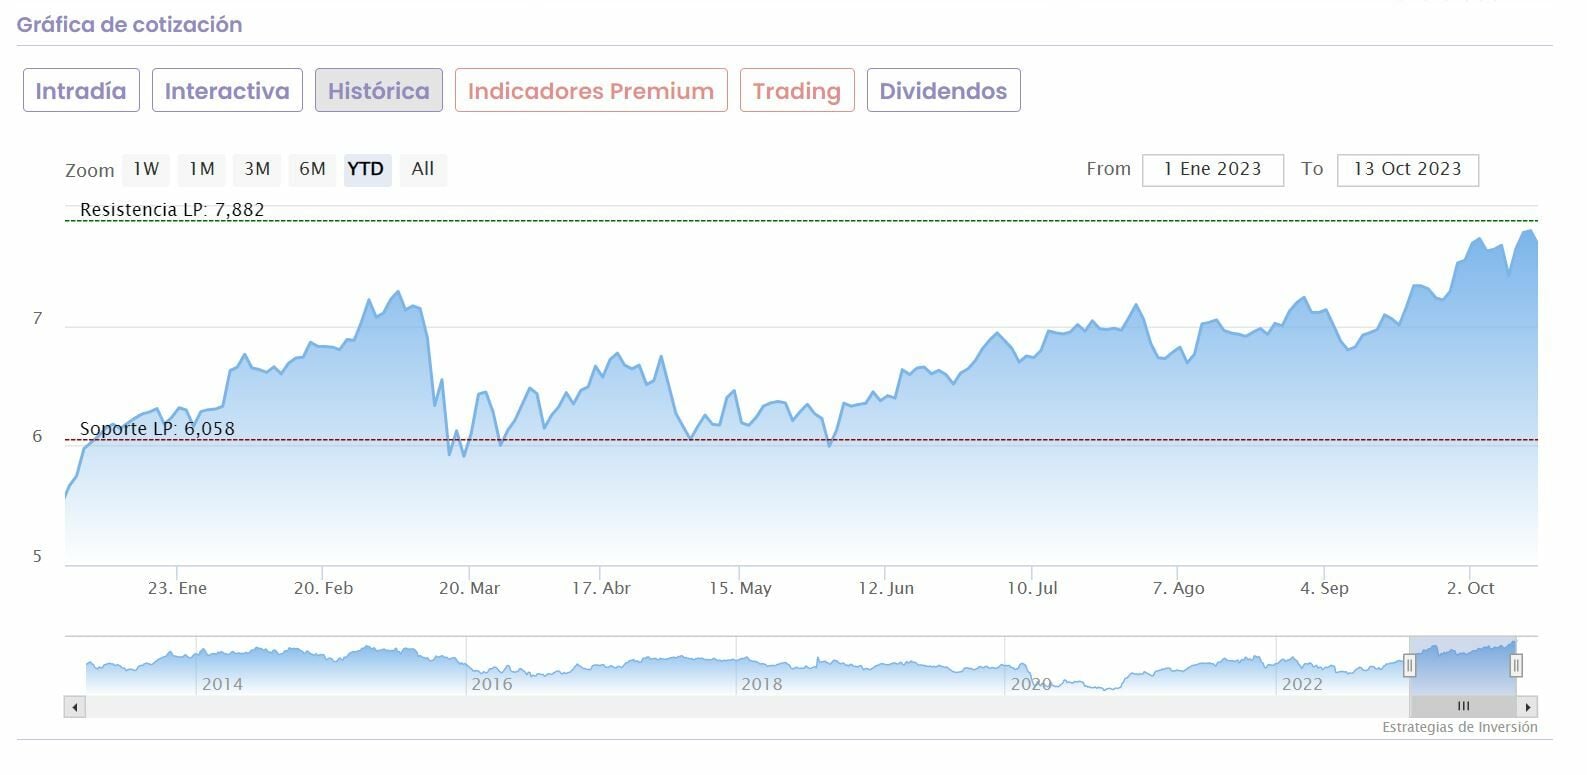1587x775 pixels.
Task: Go to the Trading tab
Action: point(797,91)
